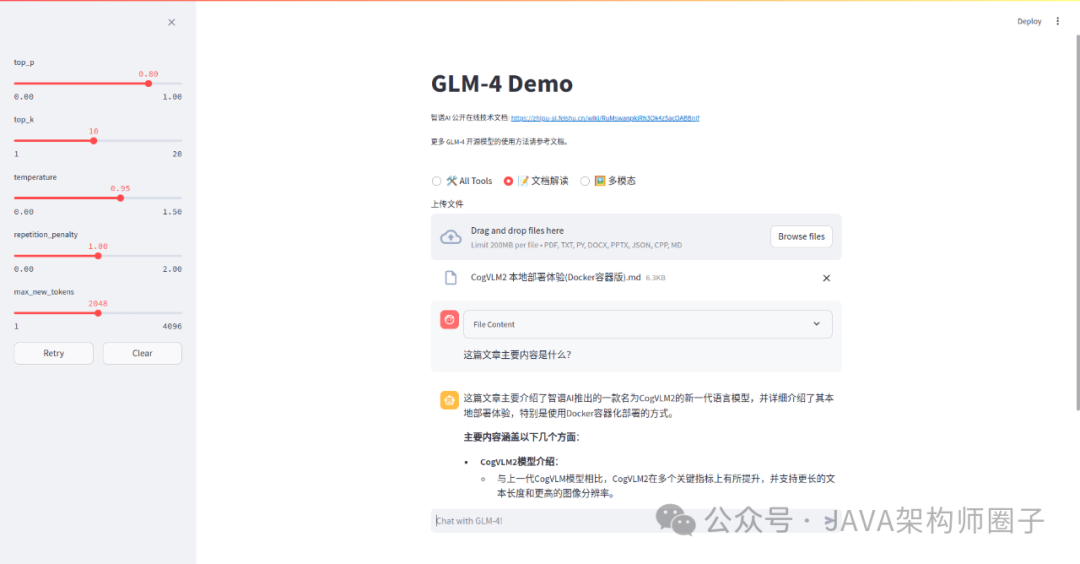
Task: Click the Deploy button
Action: point(1029,21)
